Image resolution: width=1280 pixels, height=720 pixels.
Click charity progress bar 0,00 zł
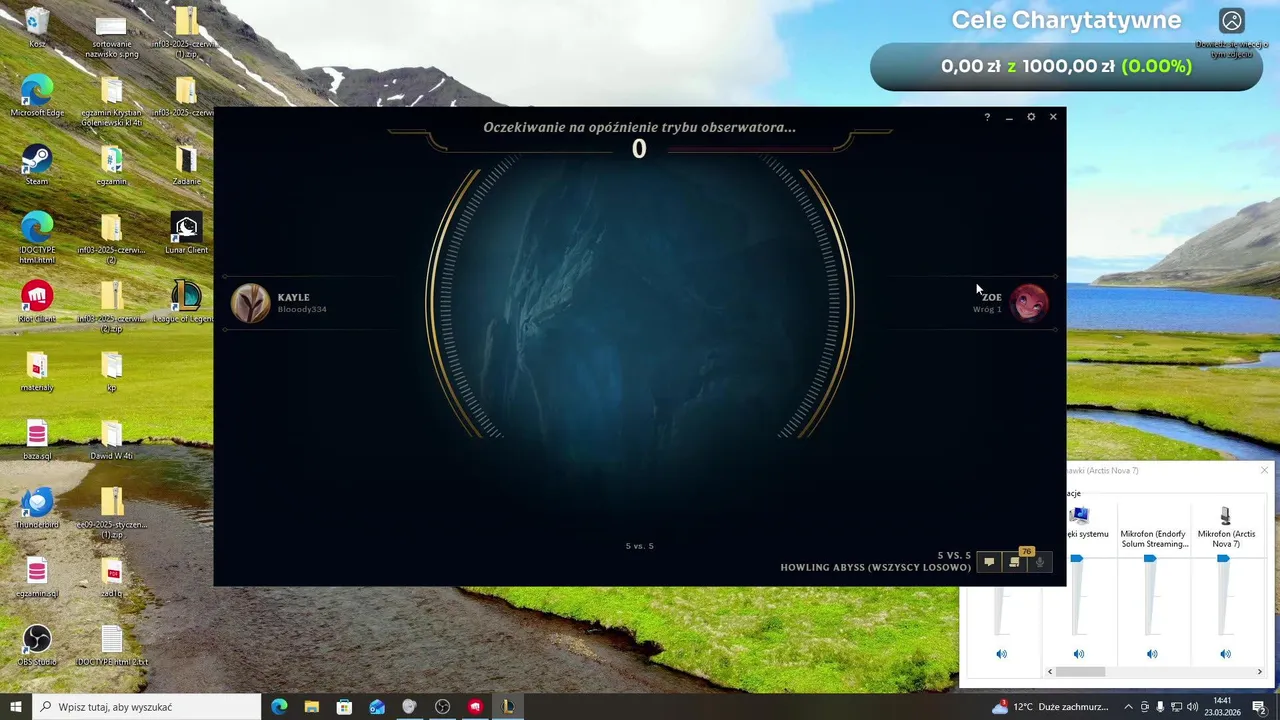1066,67
